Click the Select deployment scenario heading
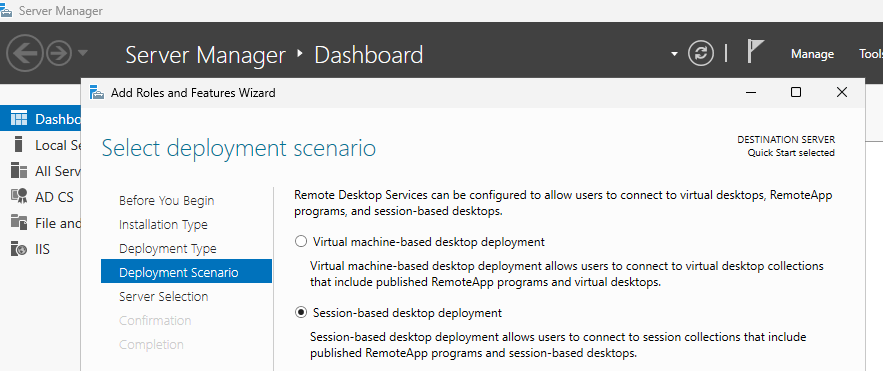 point(239,148)
